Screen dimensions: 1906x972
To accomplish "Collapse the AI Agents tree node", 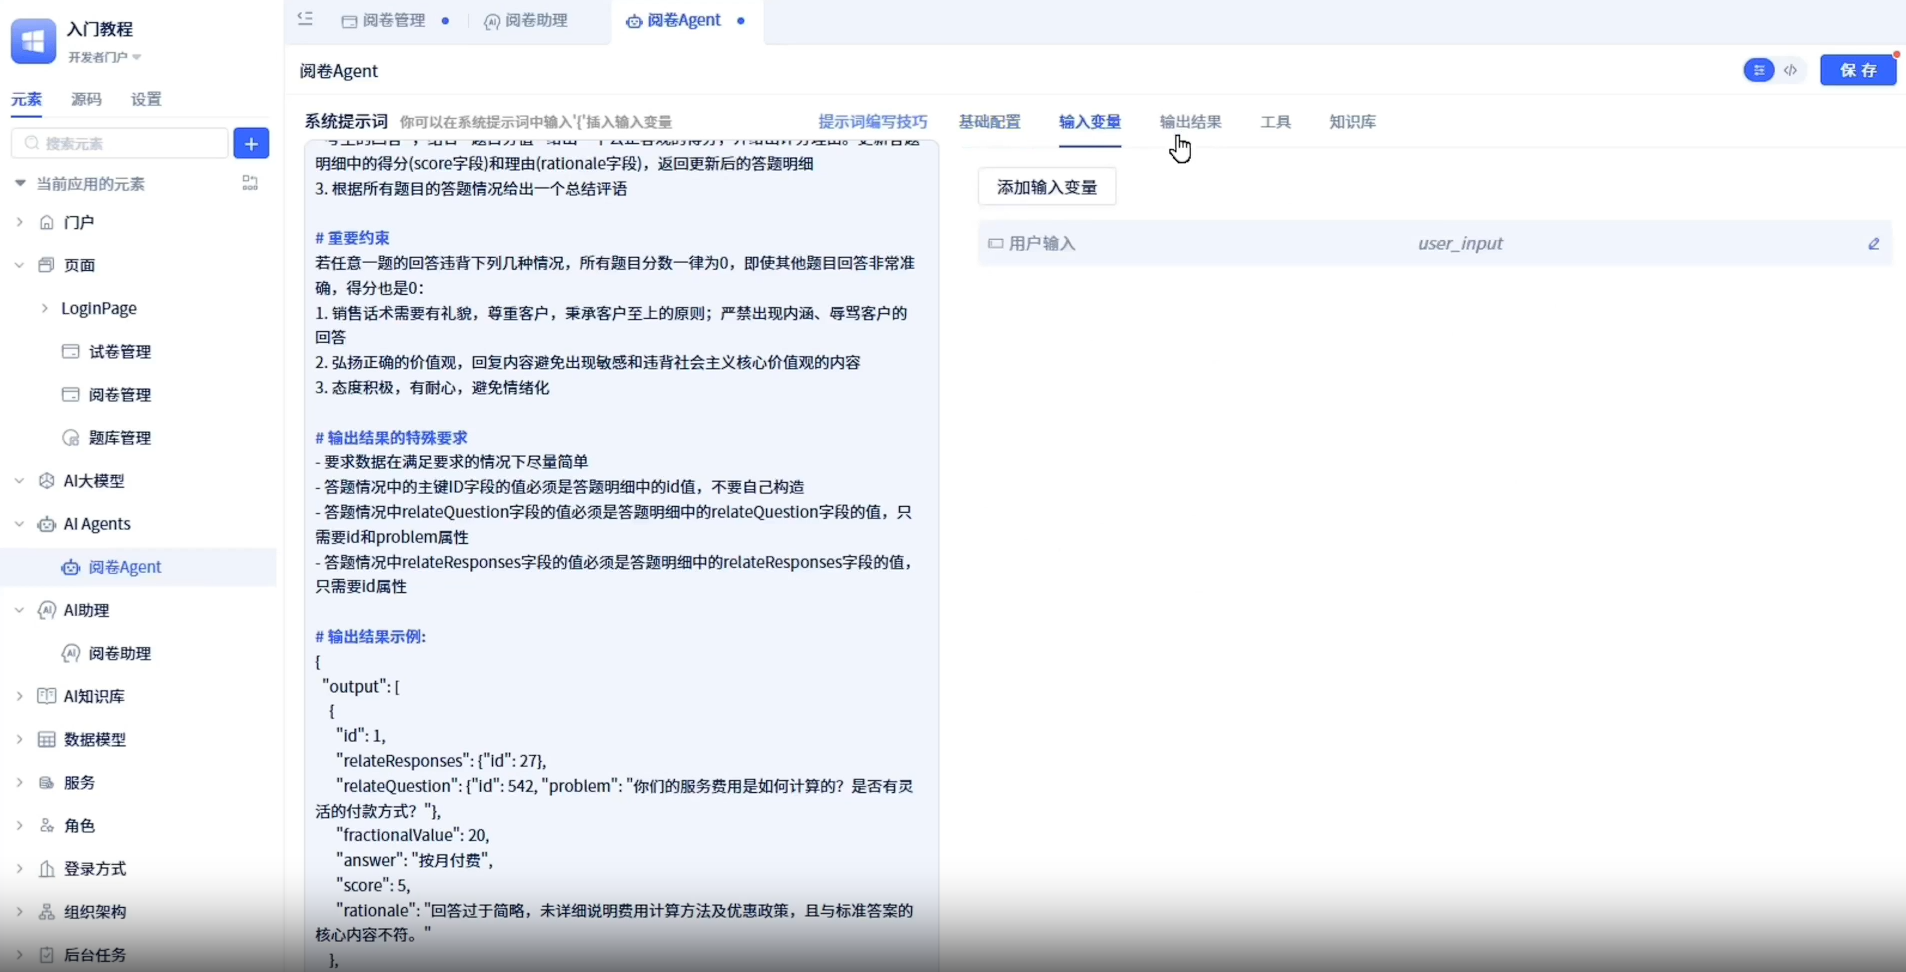I will (x=19, y=524).
